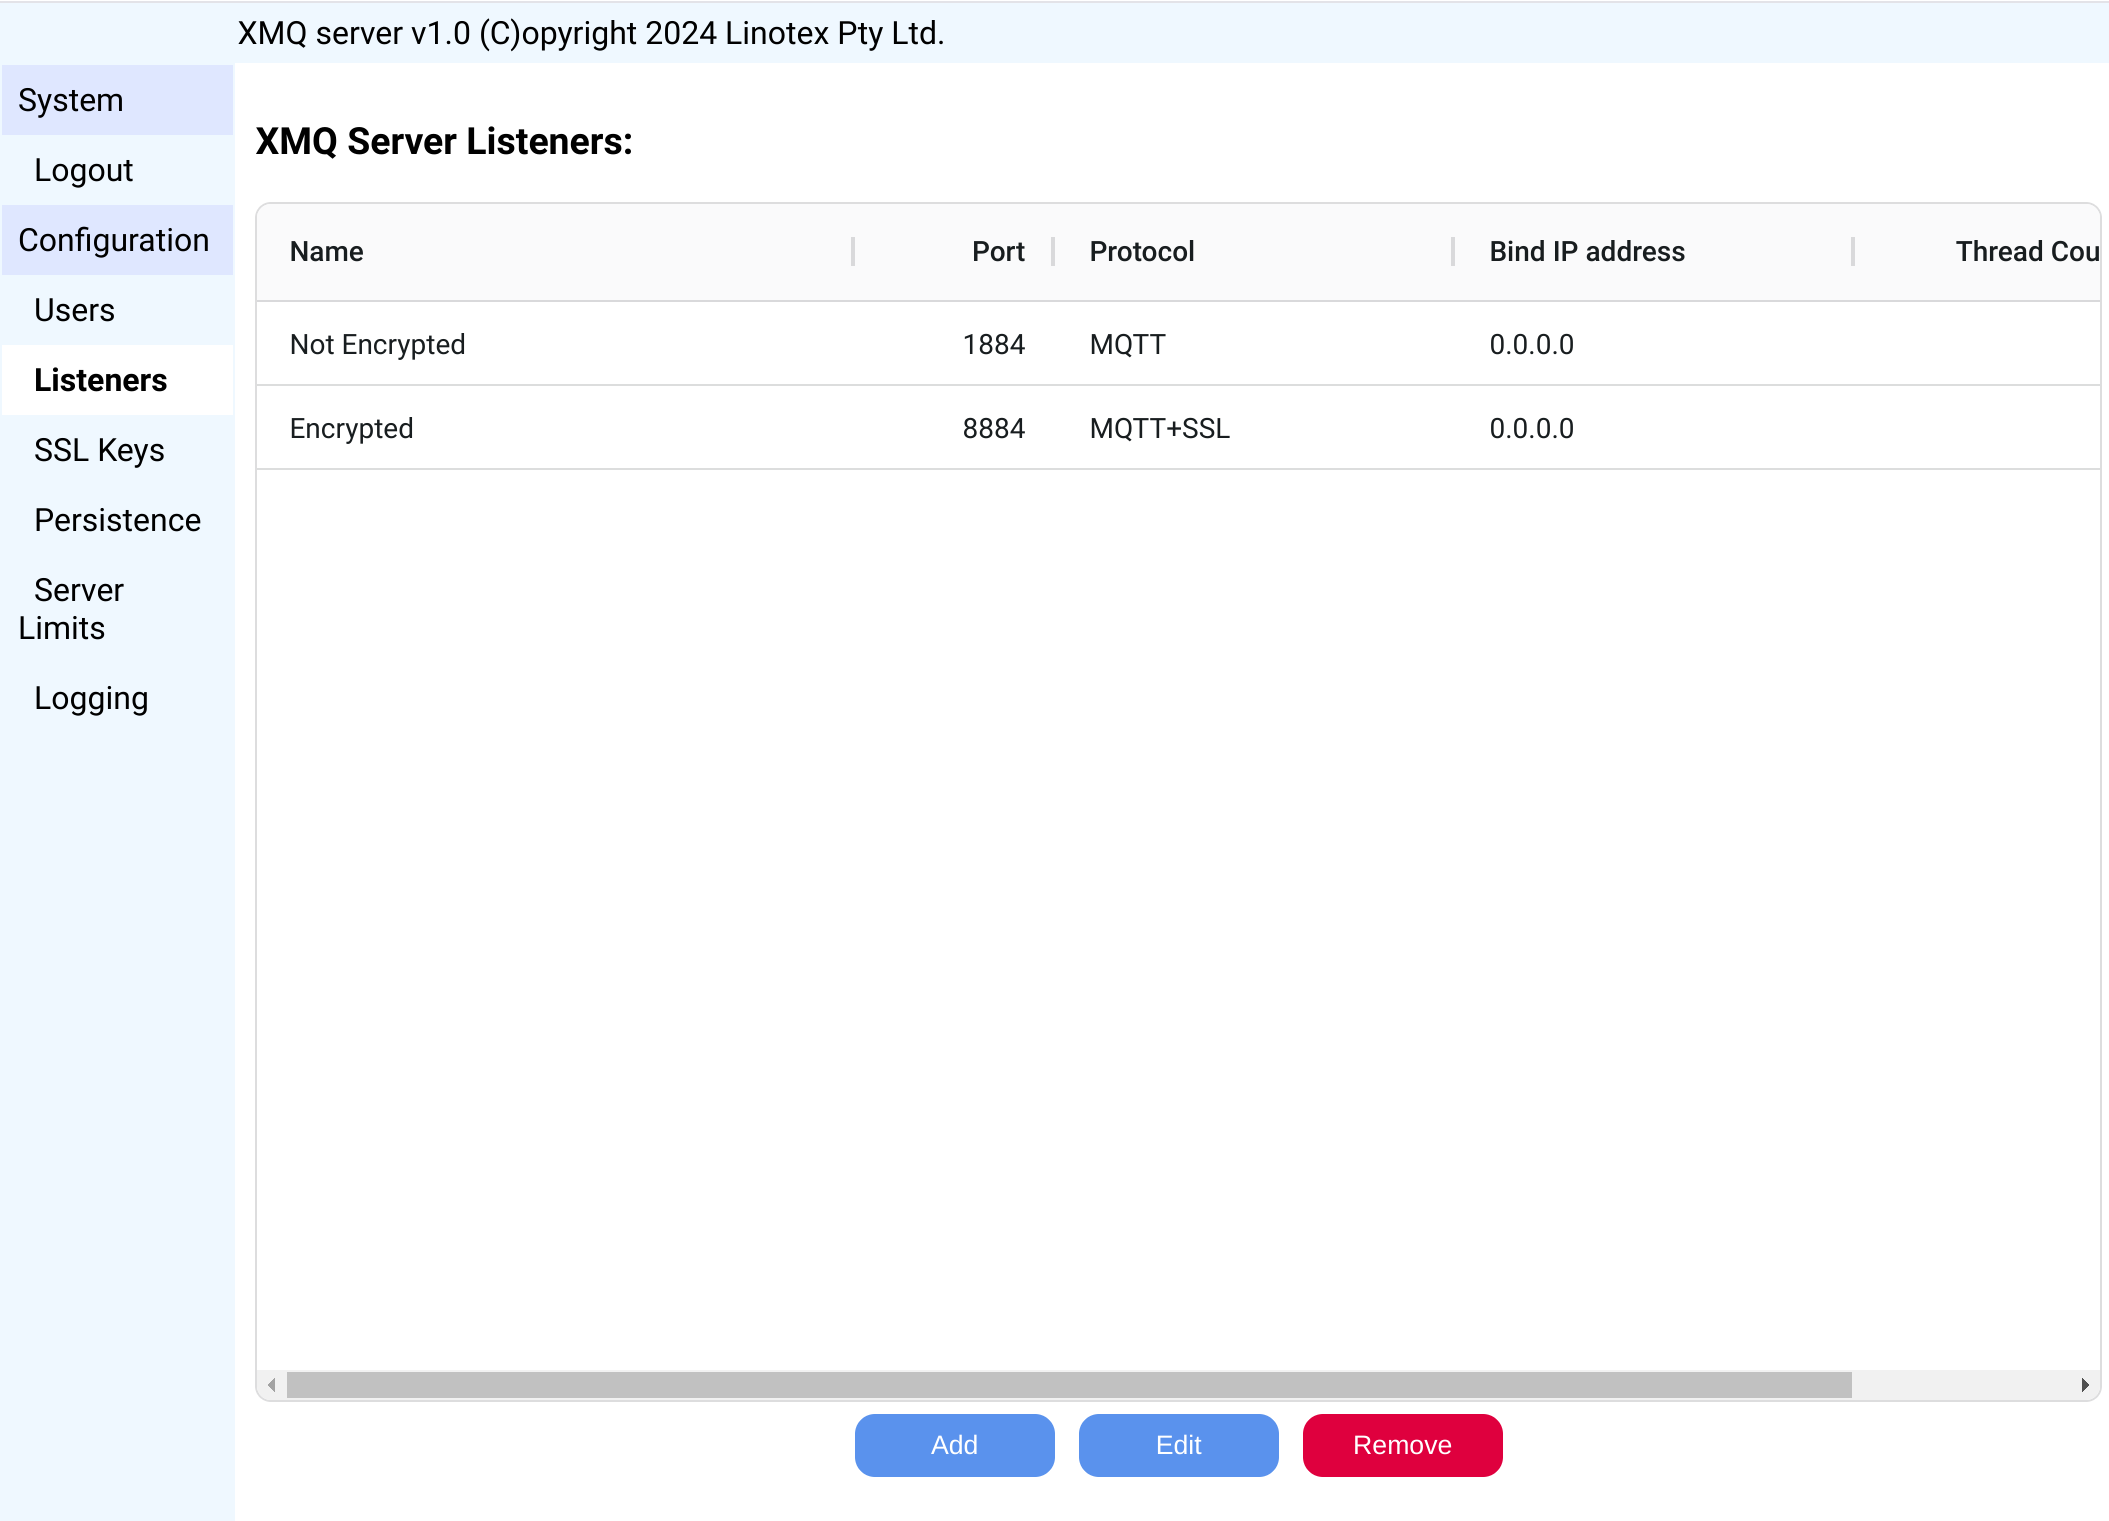The image size is (2109, 1521).
Task: Open the Logging settings page
Action: point(117,698)
